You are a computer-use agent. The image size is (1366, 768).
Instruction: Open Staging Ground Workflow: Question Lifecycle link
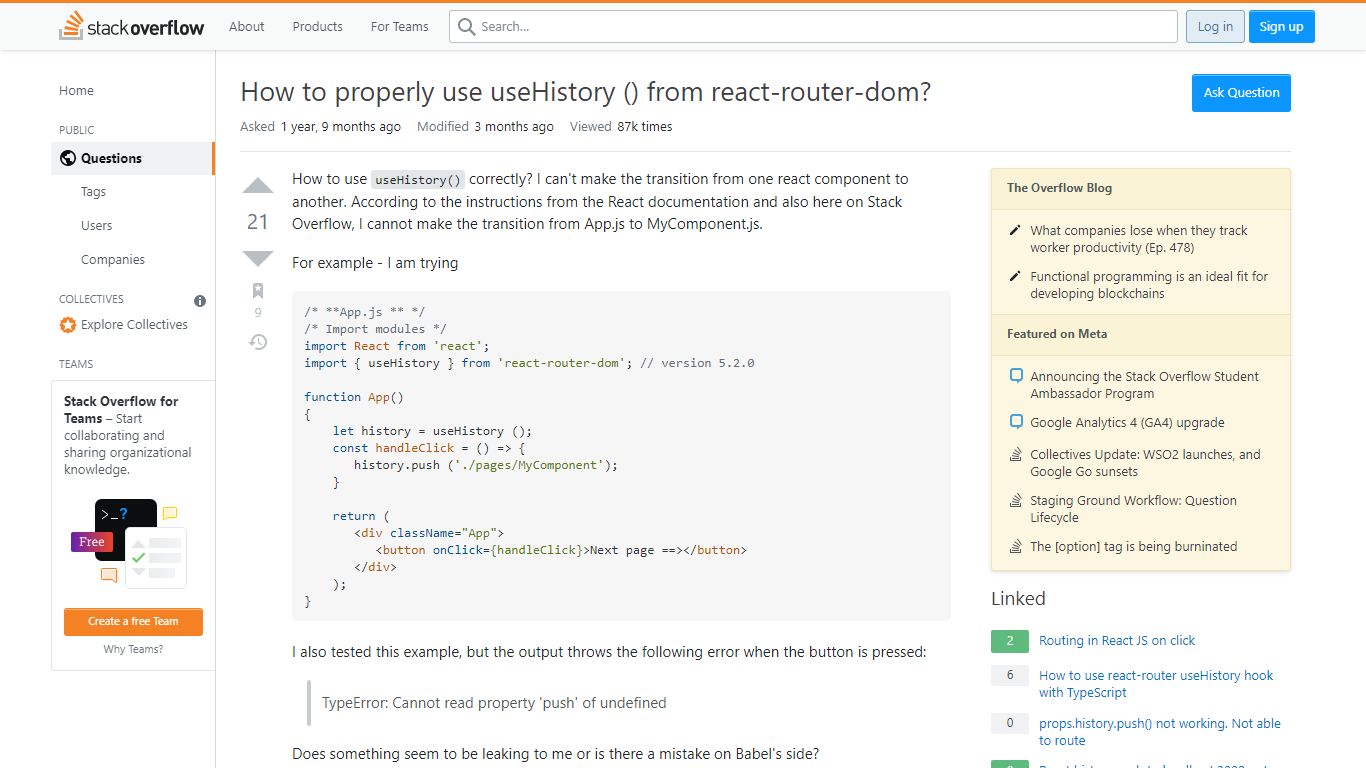coord(1133,509)
